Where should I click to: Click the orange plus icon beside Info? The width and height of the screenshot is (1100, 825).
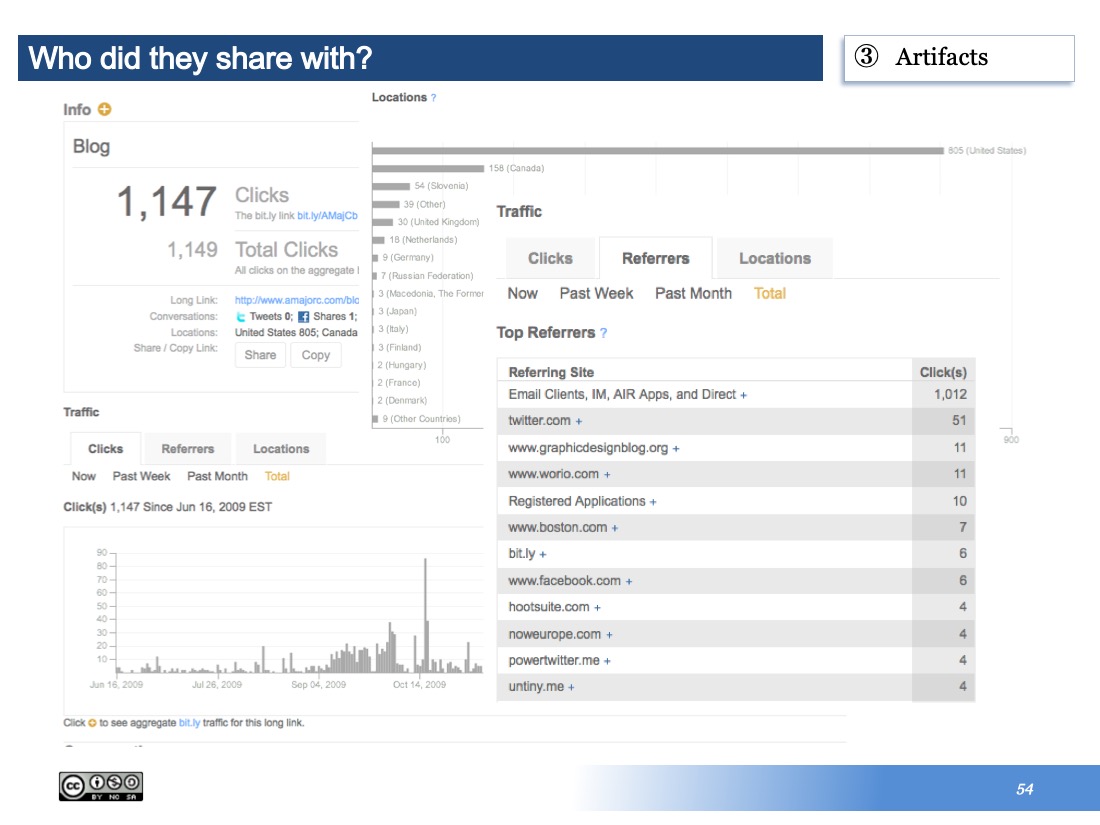point(105,109)
